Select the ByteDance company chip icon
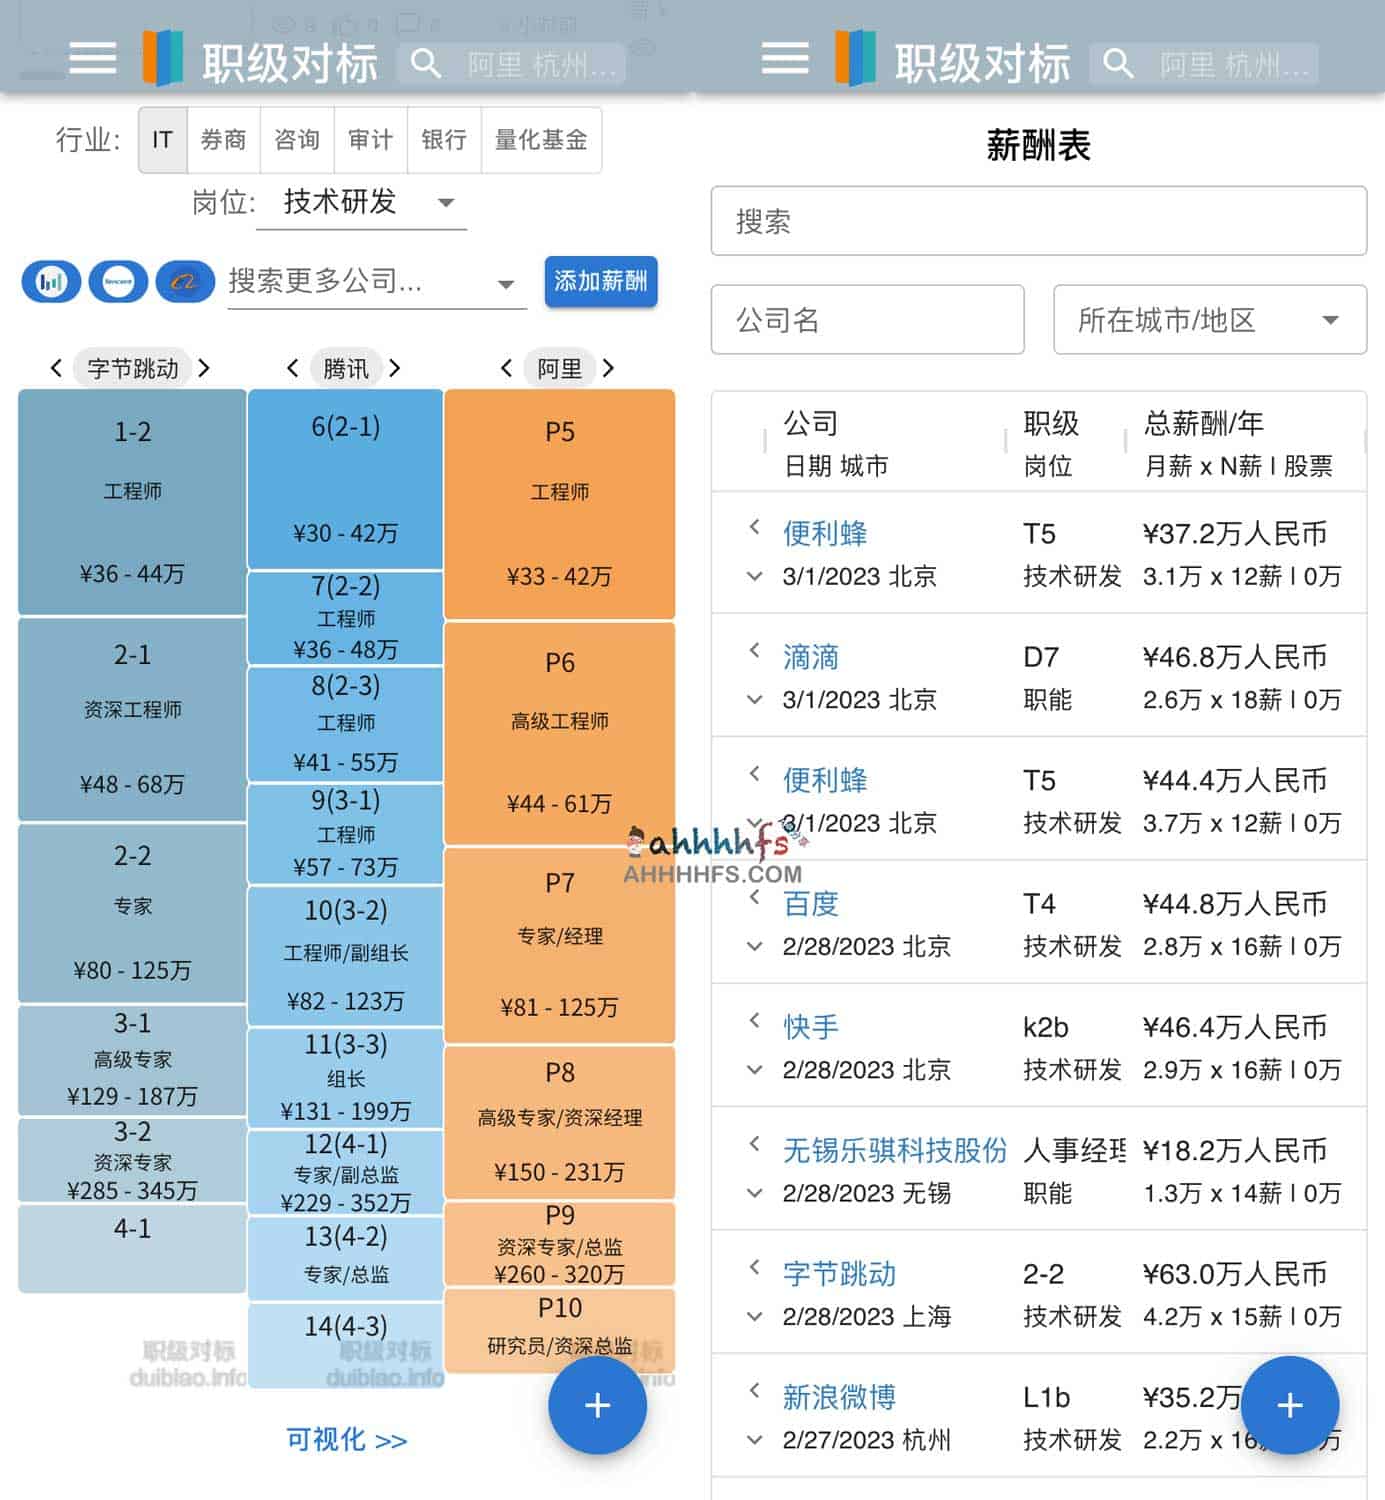This screenshot has width=1385, height=1500. tap(51, 282)
